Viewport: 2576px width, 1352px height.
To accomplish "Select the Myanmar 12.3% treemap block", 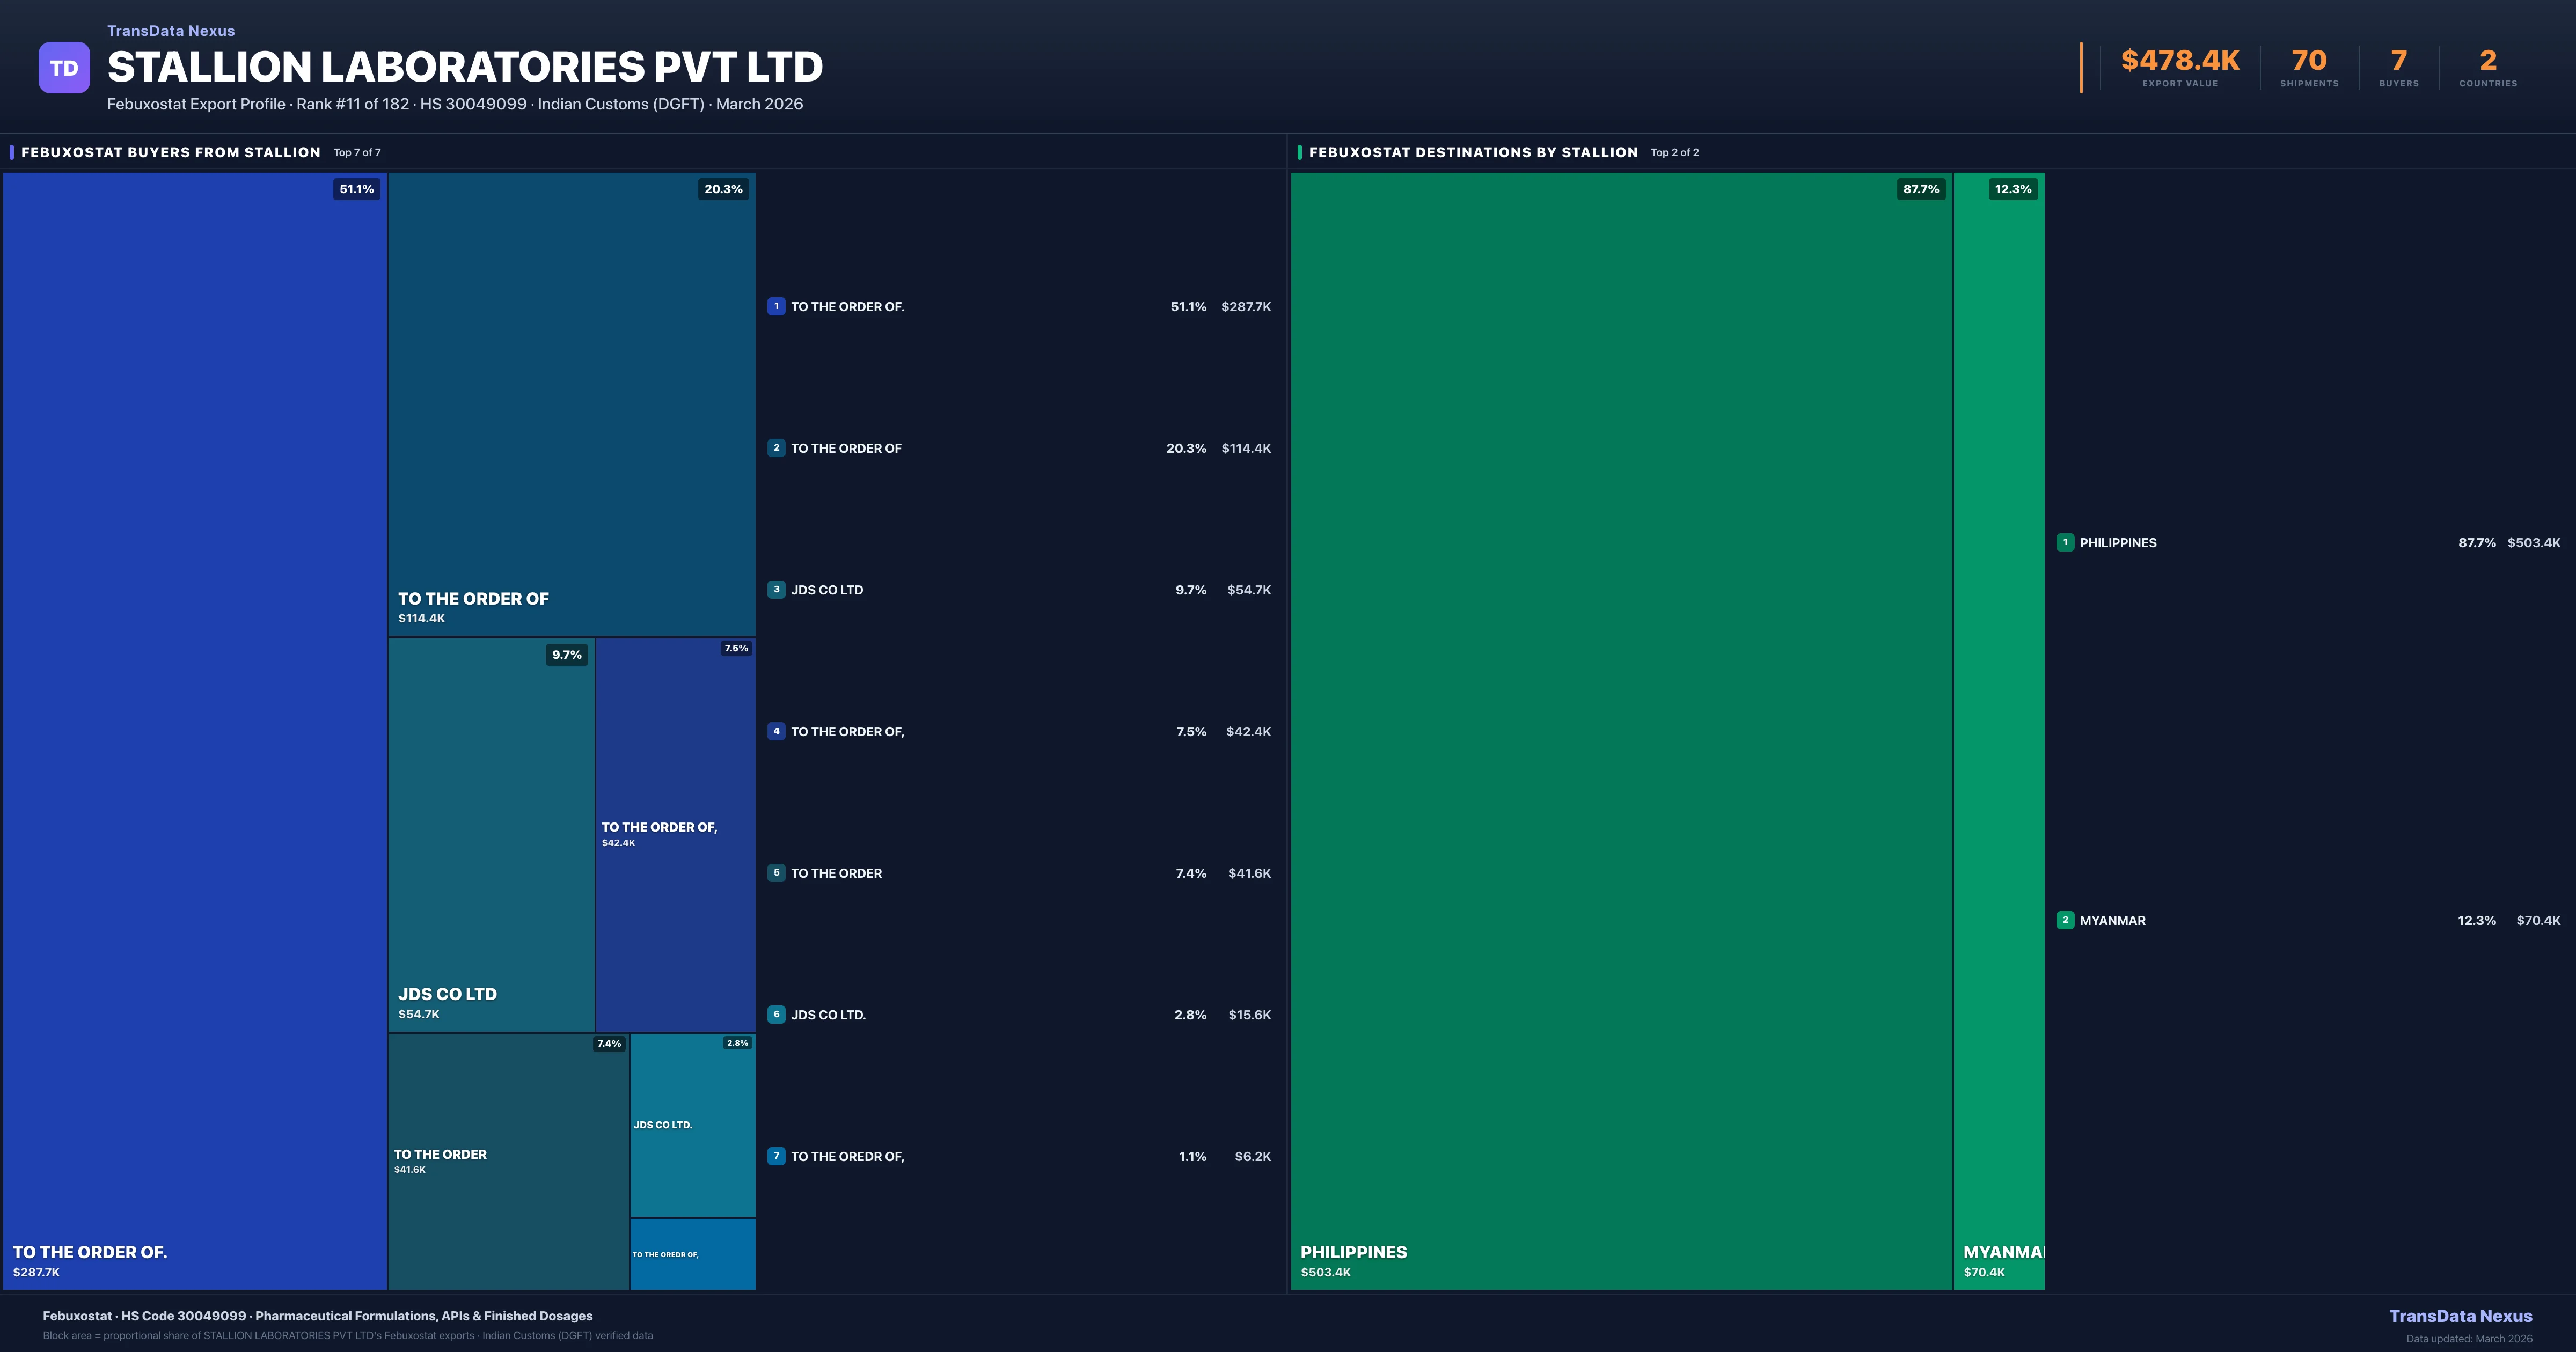I will 1998,730.
